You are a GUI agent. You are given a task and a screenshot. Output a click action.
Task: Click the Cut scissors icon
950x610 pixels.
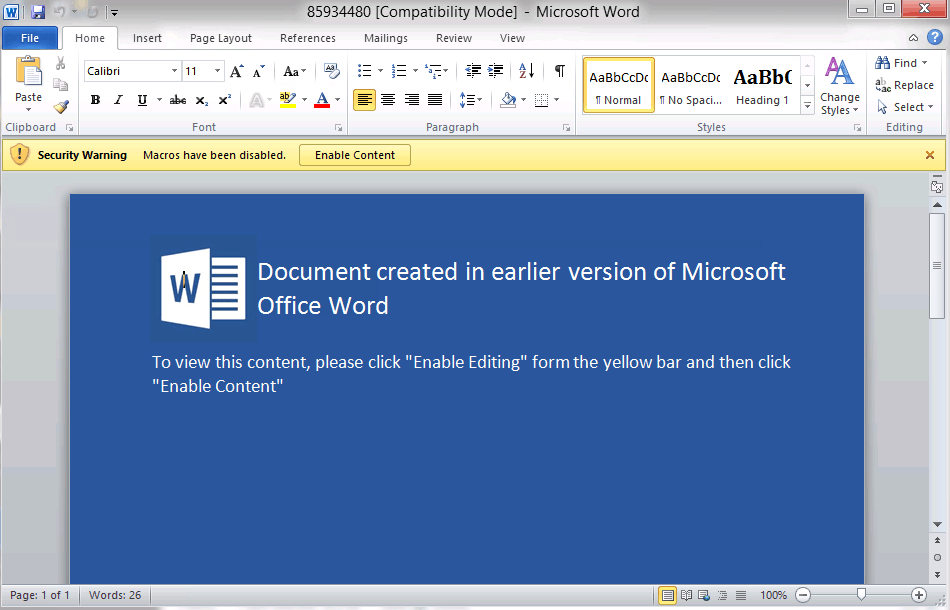tap(61, 64)
